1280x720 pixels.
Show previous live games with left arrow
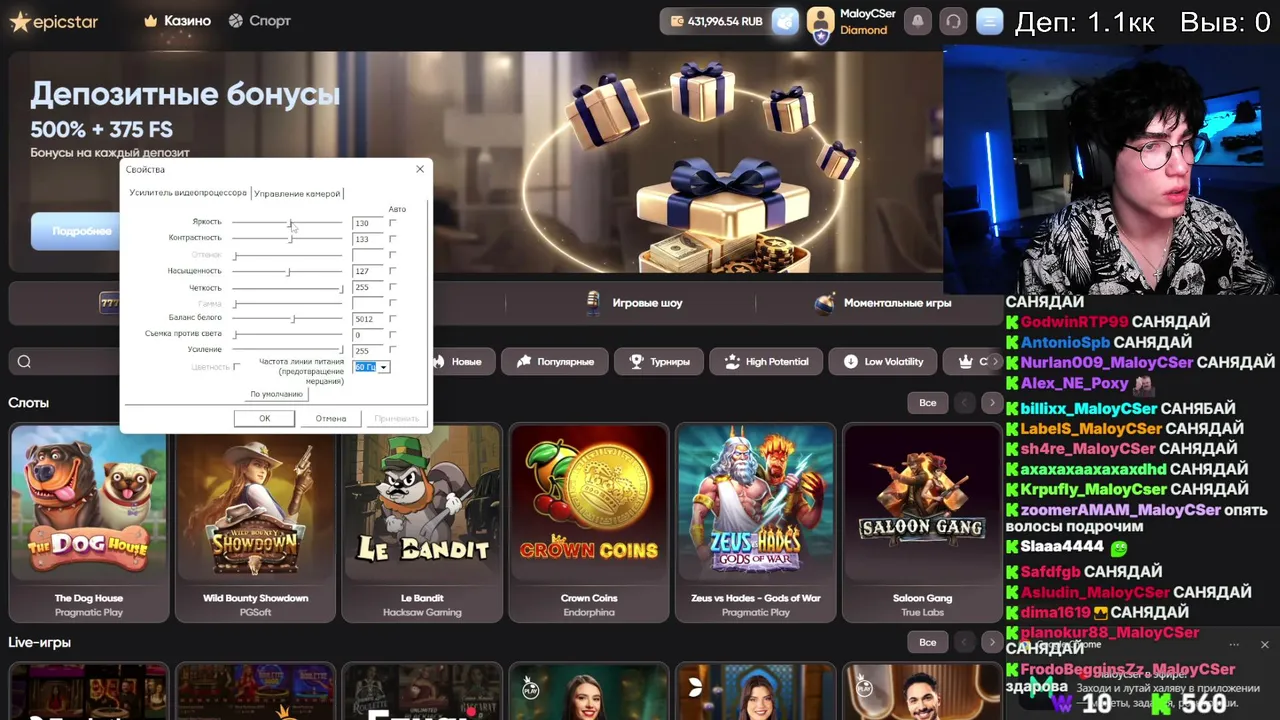point(964,642)
